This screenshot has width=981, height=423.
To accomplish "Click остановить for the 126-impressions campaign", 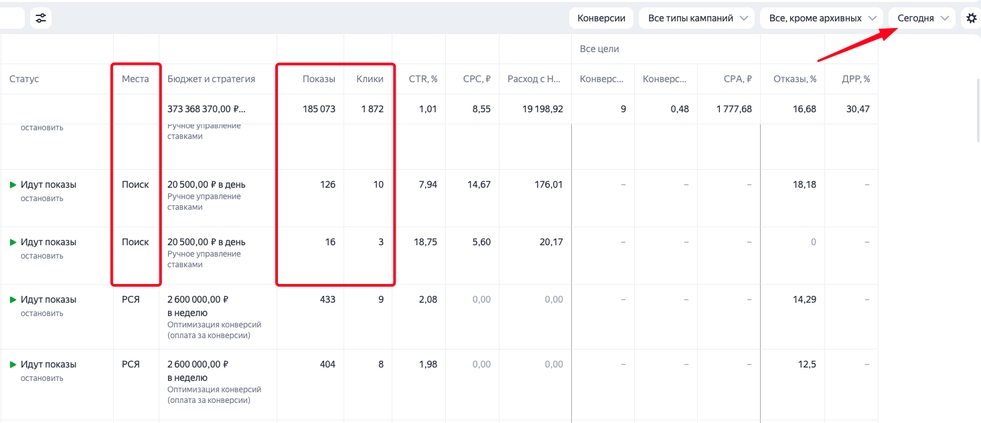I will tap(42, 198).
